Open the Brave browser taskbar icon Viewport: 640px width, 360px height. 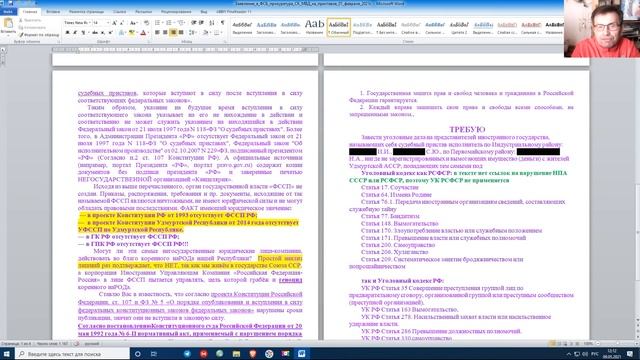click(252, 353)
